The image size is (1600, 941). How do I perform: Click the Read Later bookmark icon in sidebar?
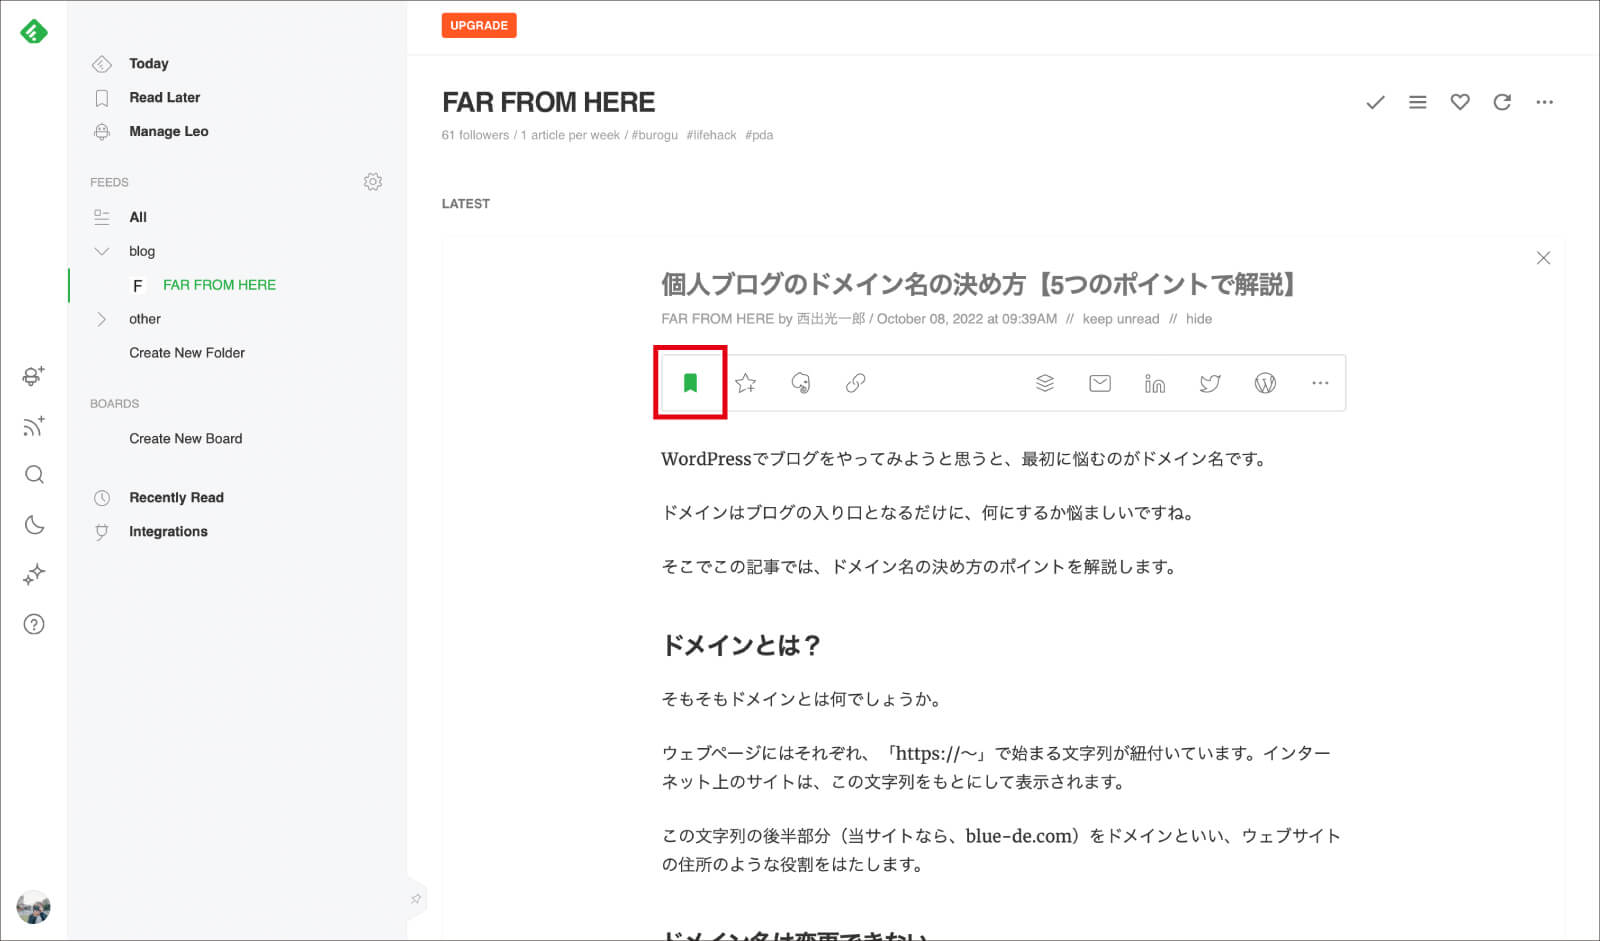tap(101, 98)
